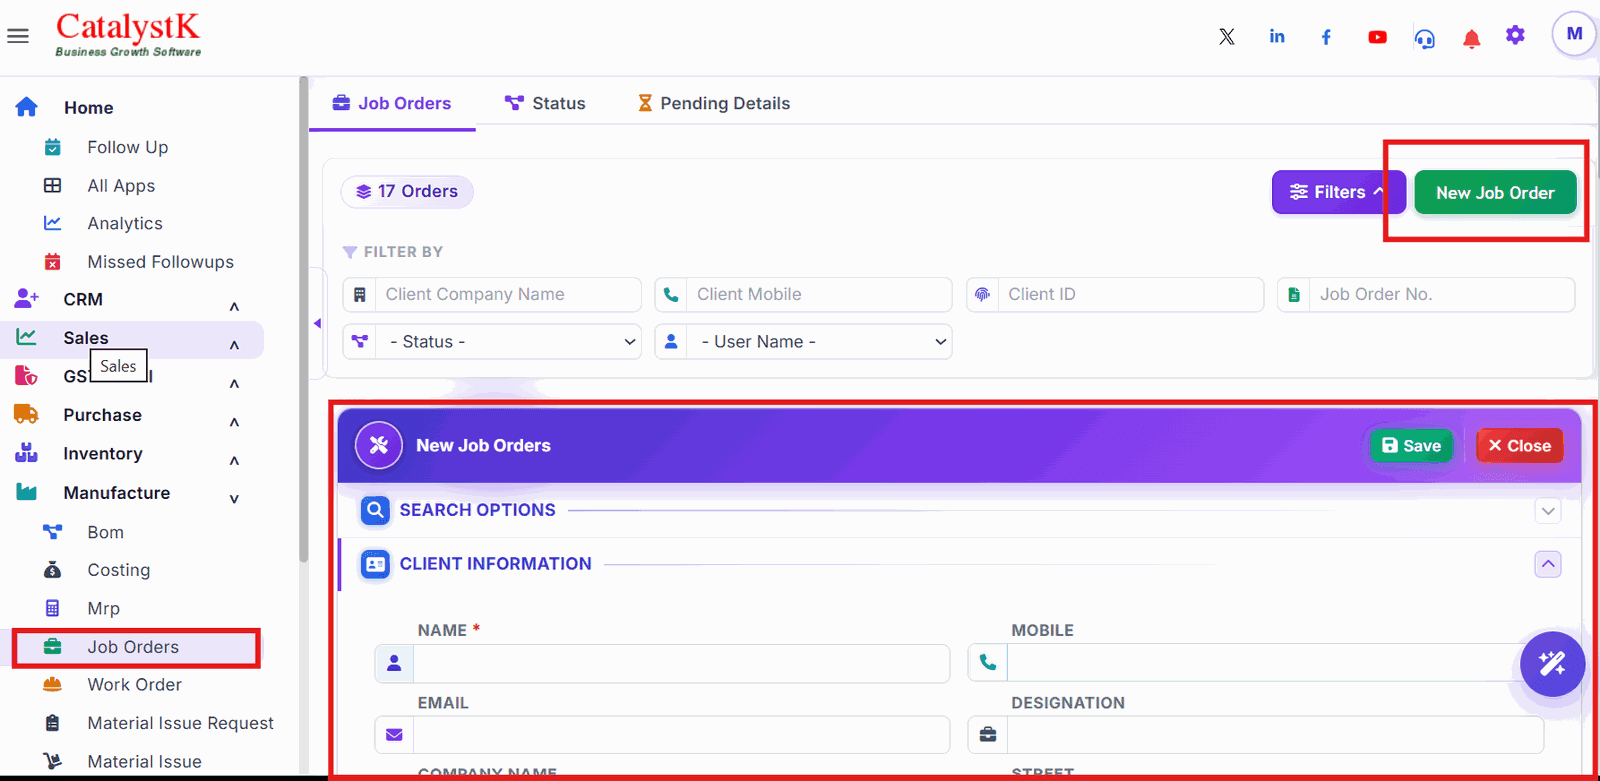Open the hamburger menu
This screenshot has height=781, width=1600.
tap(18, 36)
